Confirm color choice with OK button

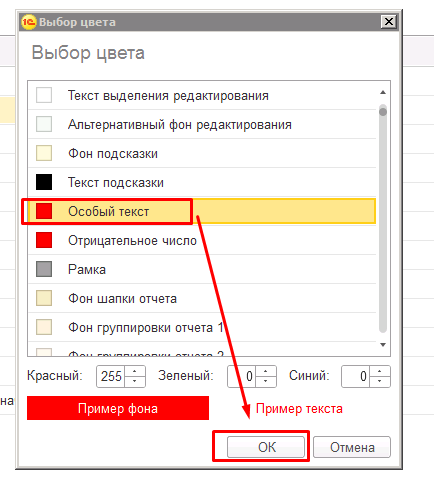coord(266,447)
